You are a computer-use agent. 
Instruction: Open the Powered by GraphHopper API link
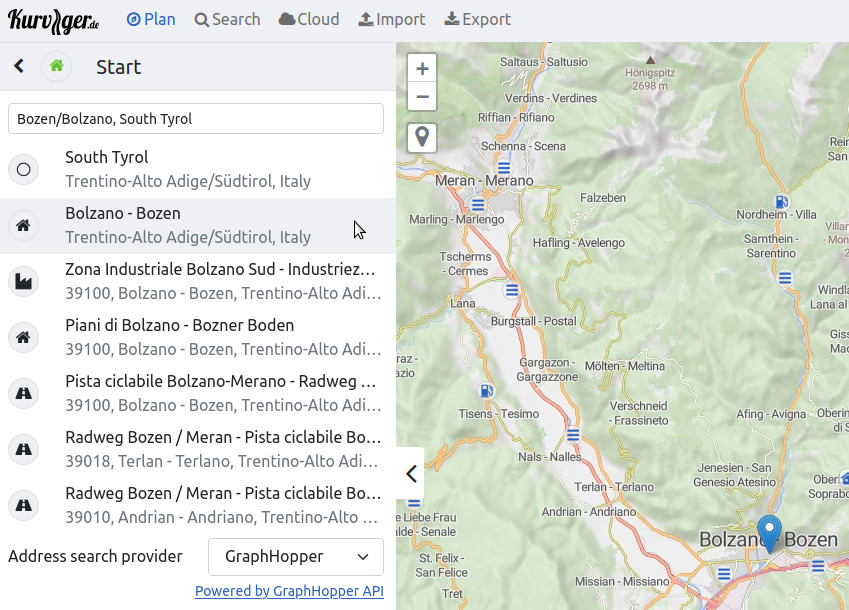[x=289, y=591]
